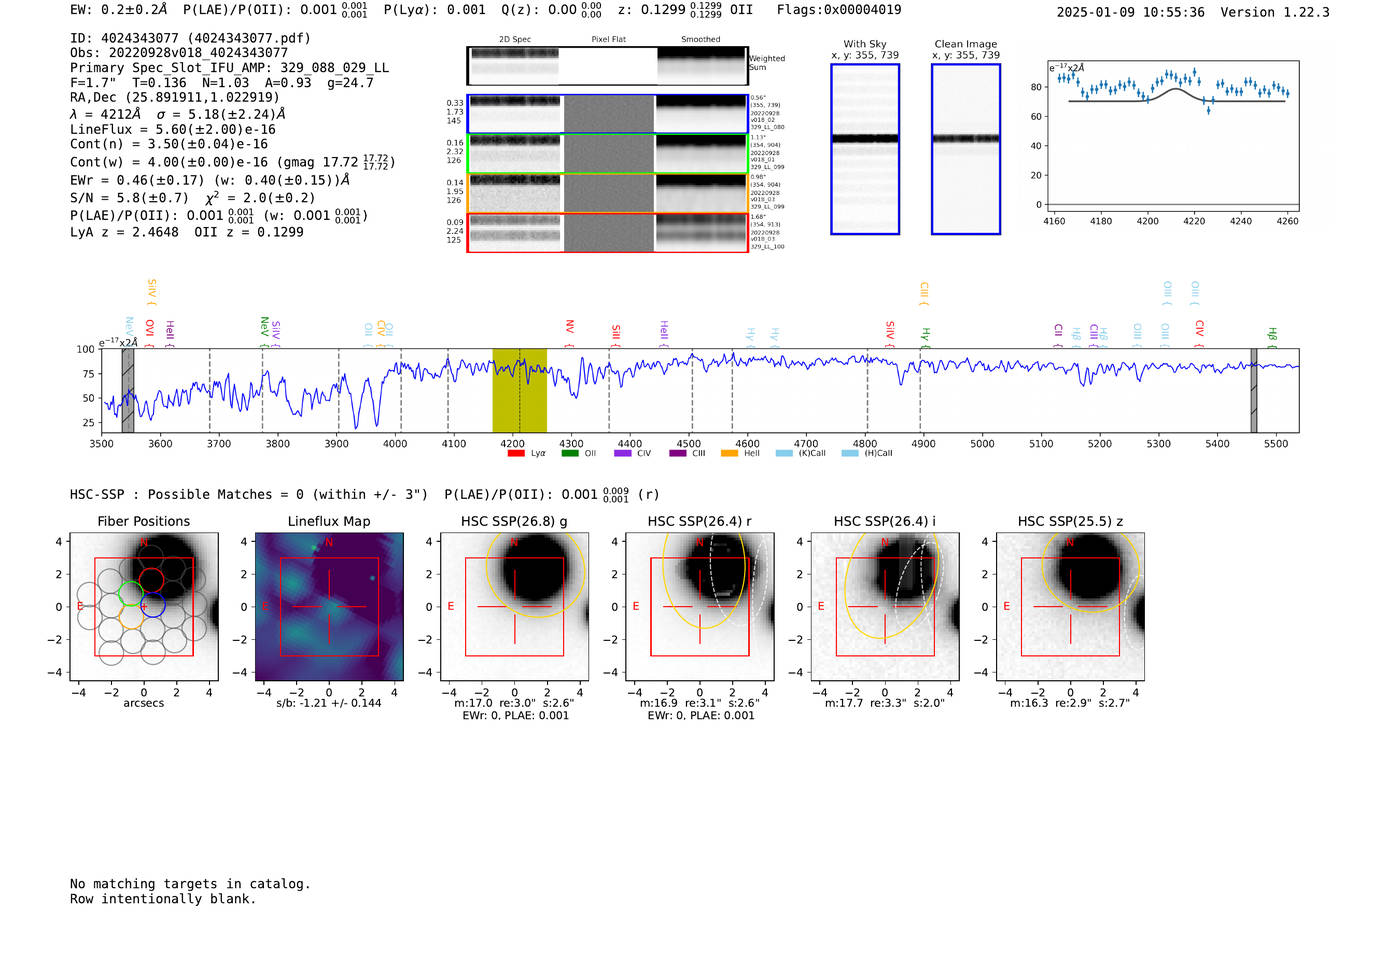Click the green circle fiber in Fiber Positions
The image size is (1400, 953).
[x=132, y=593]
